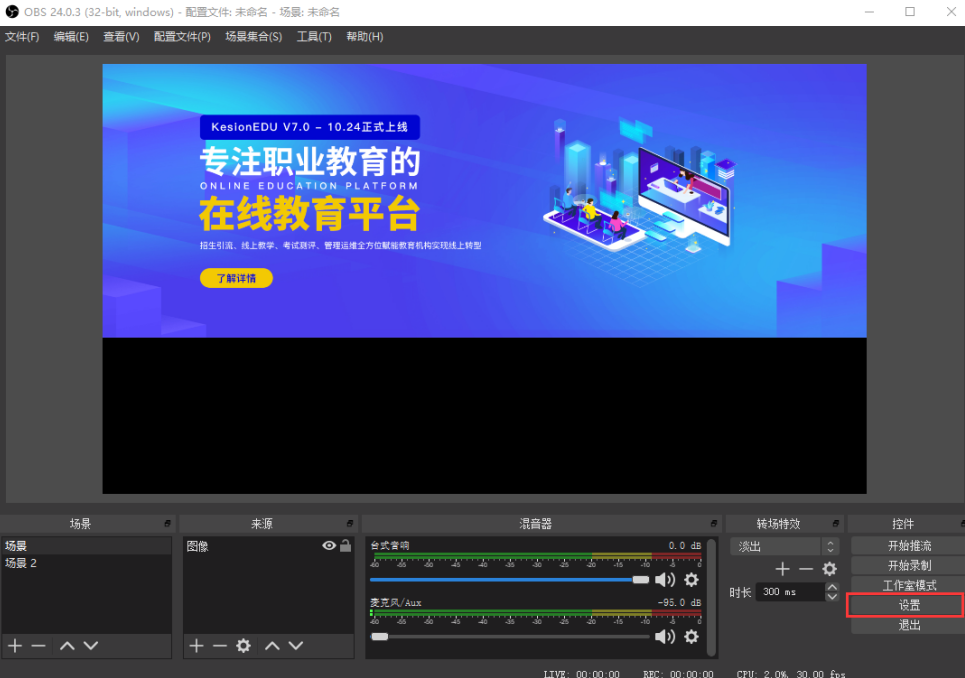Mute the 台式音响 speaker icon
Screen dimensions: 965x678
coord(665,579)
